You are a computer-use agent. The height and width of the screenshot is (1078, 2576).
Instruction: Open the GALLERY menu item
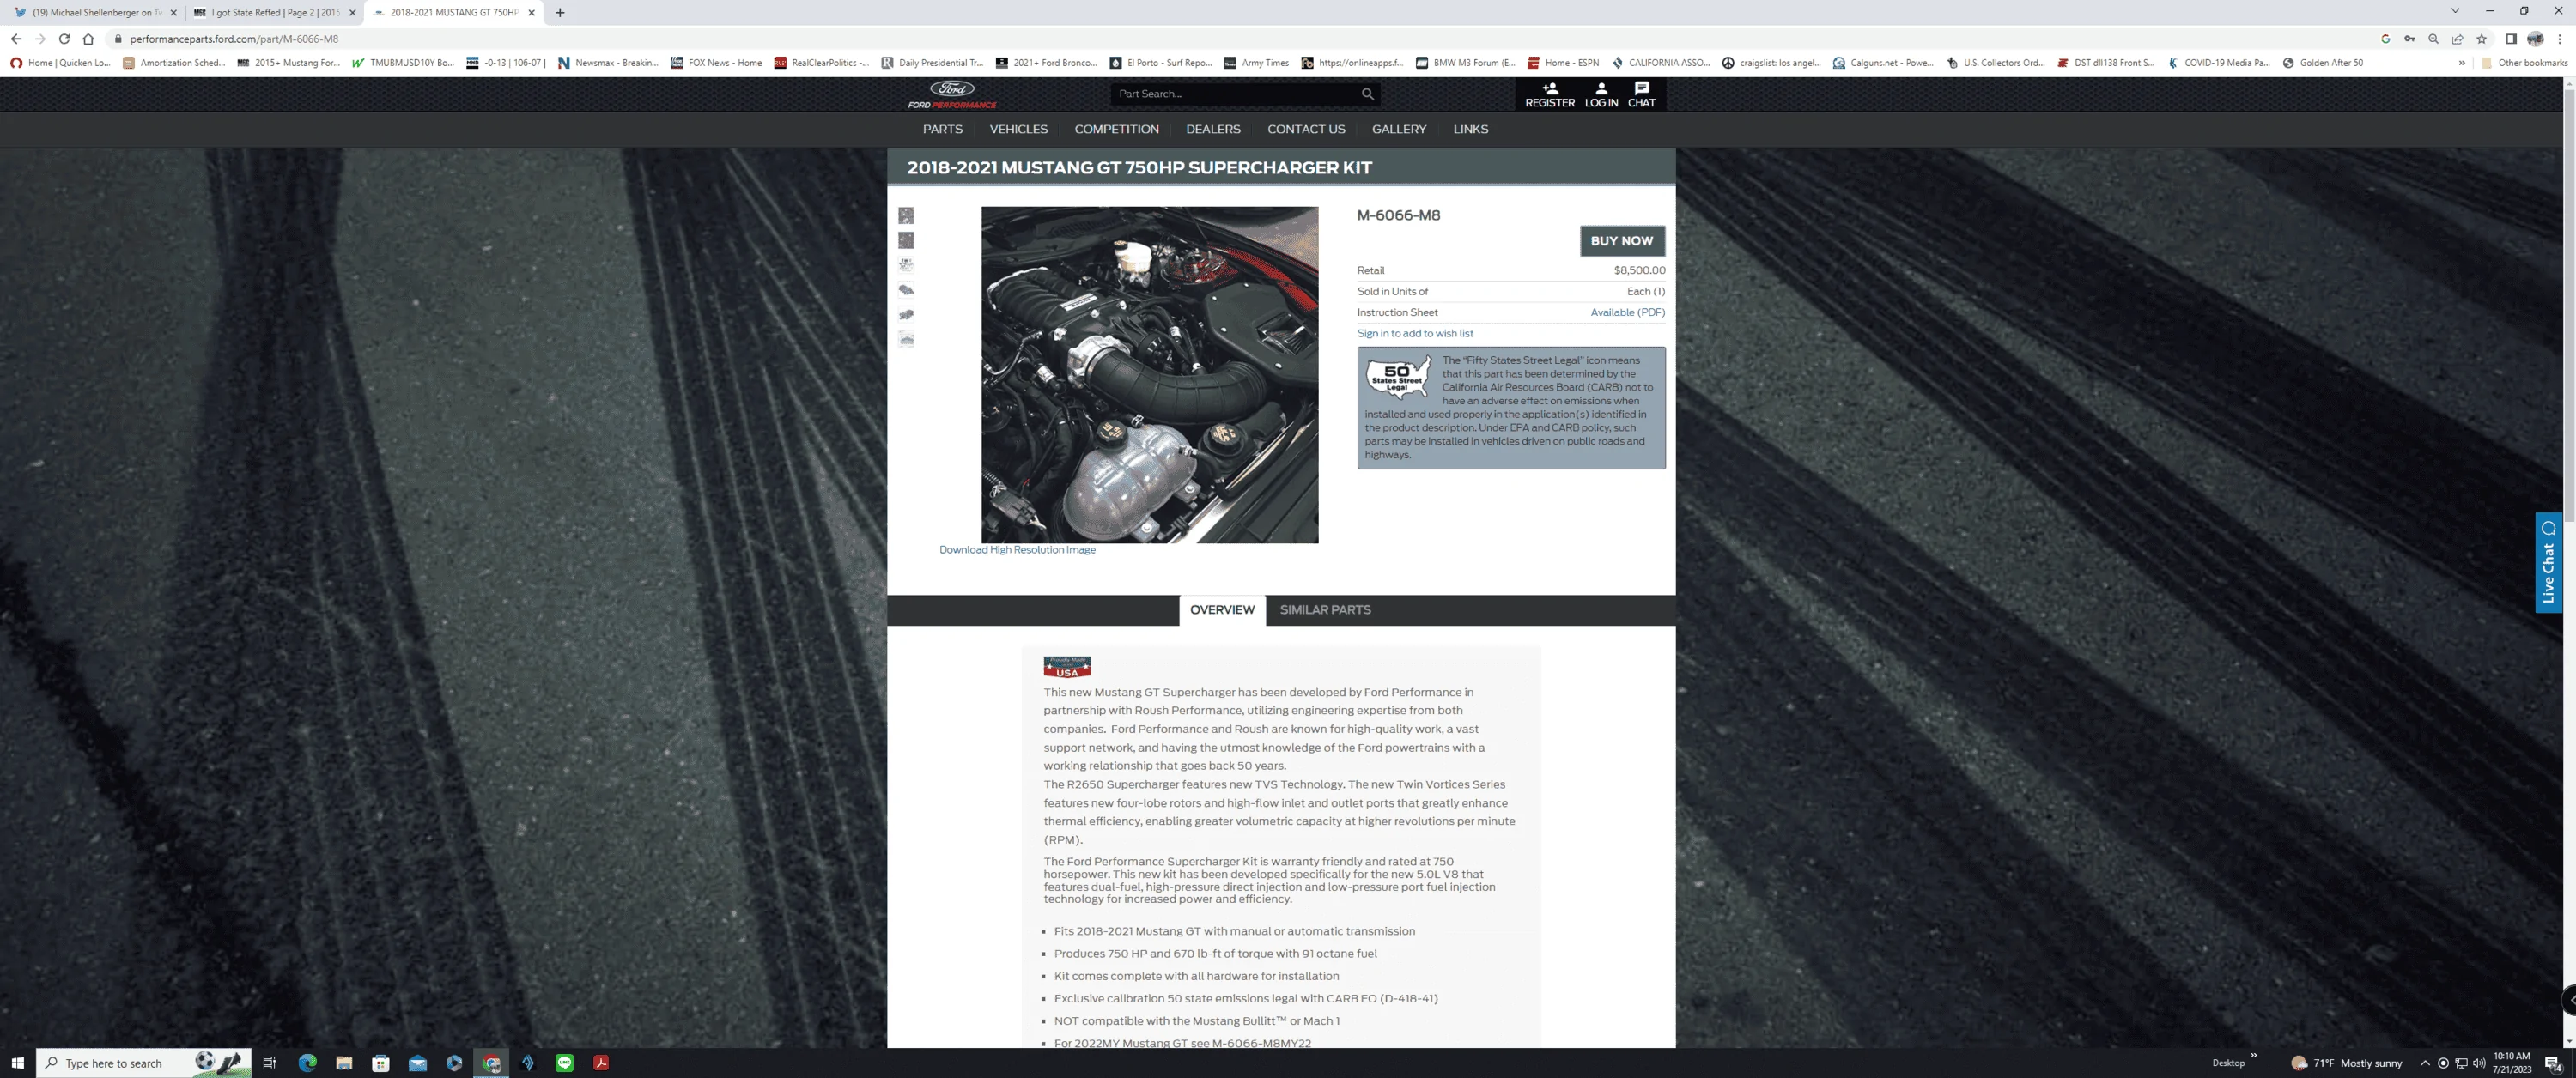click(1399, 129)
